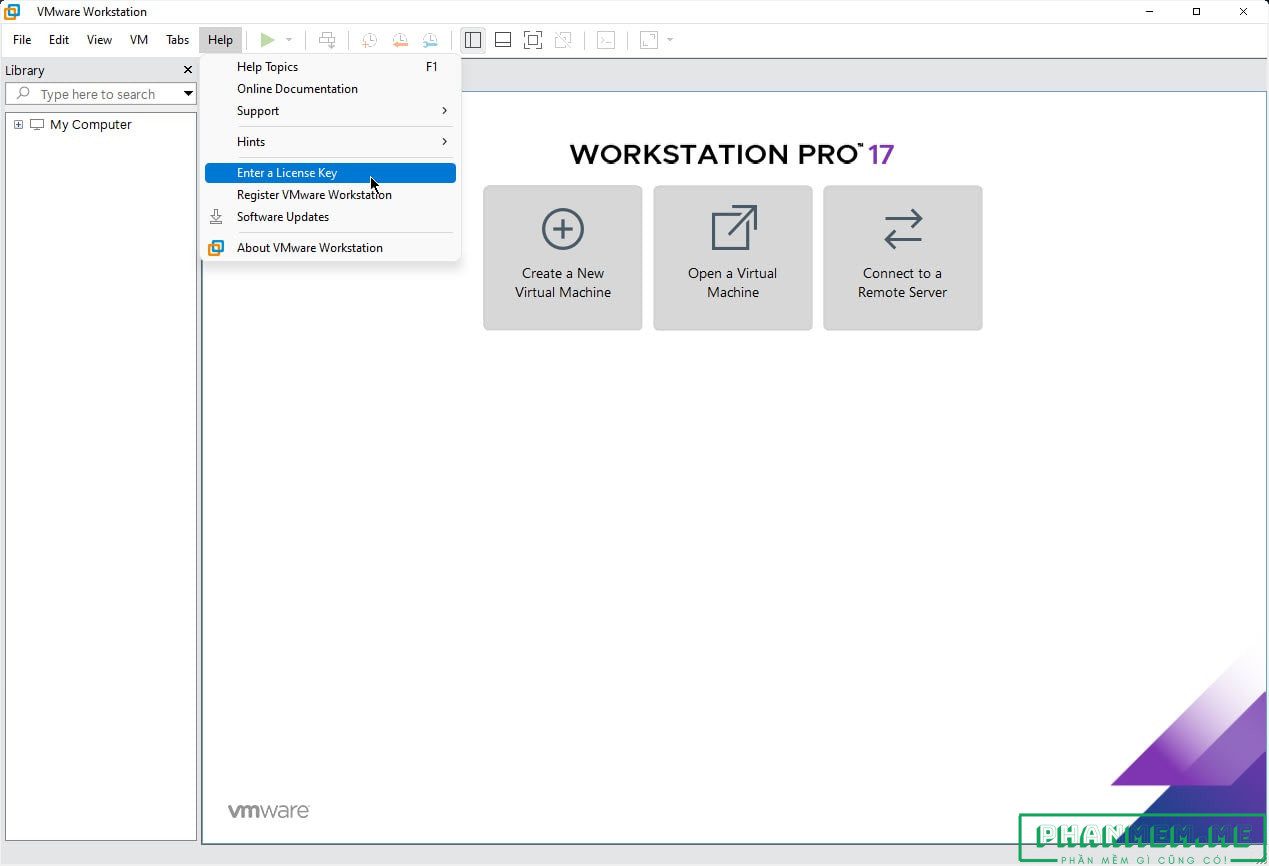Open the VM menu
The width and height of the screenshot is (1269, 866).
click(139, 40)
